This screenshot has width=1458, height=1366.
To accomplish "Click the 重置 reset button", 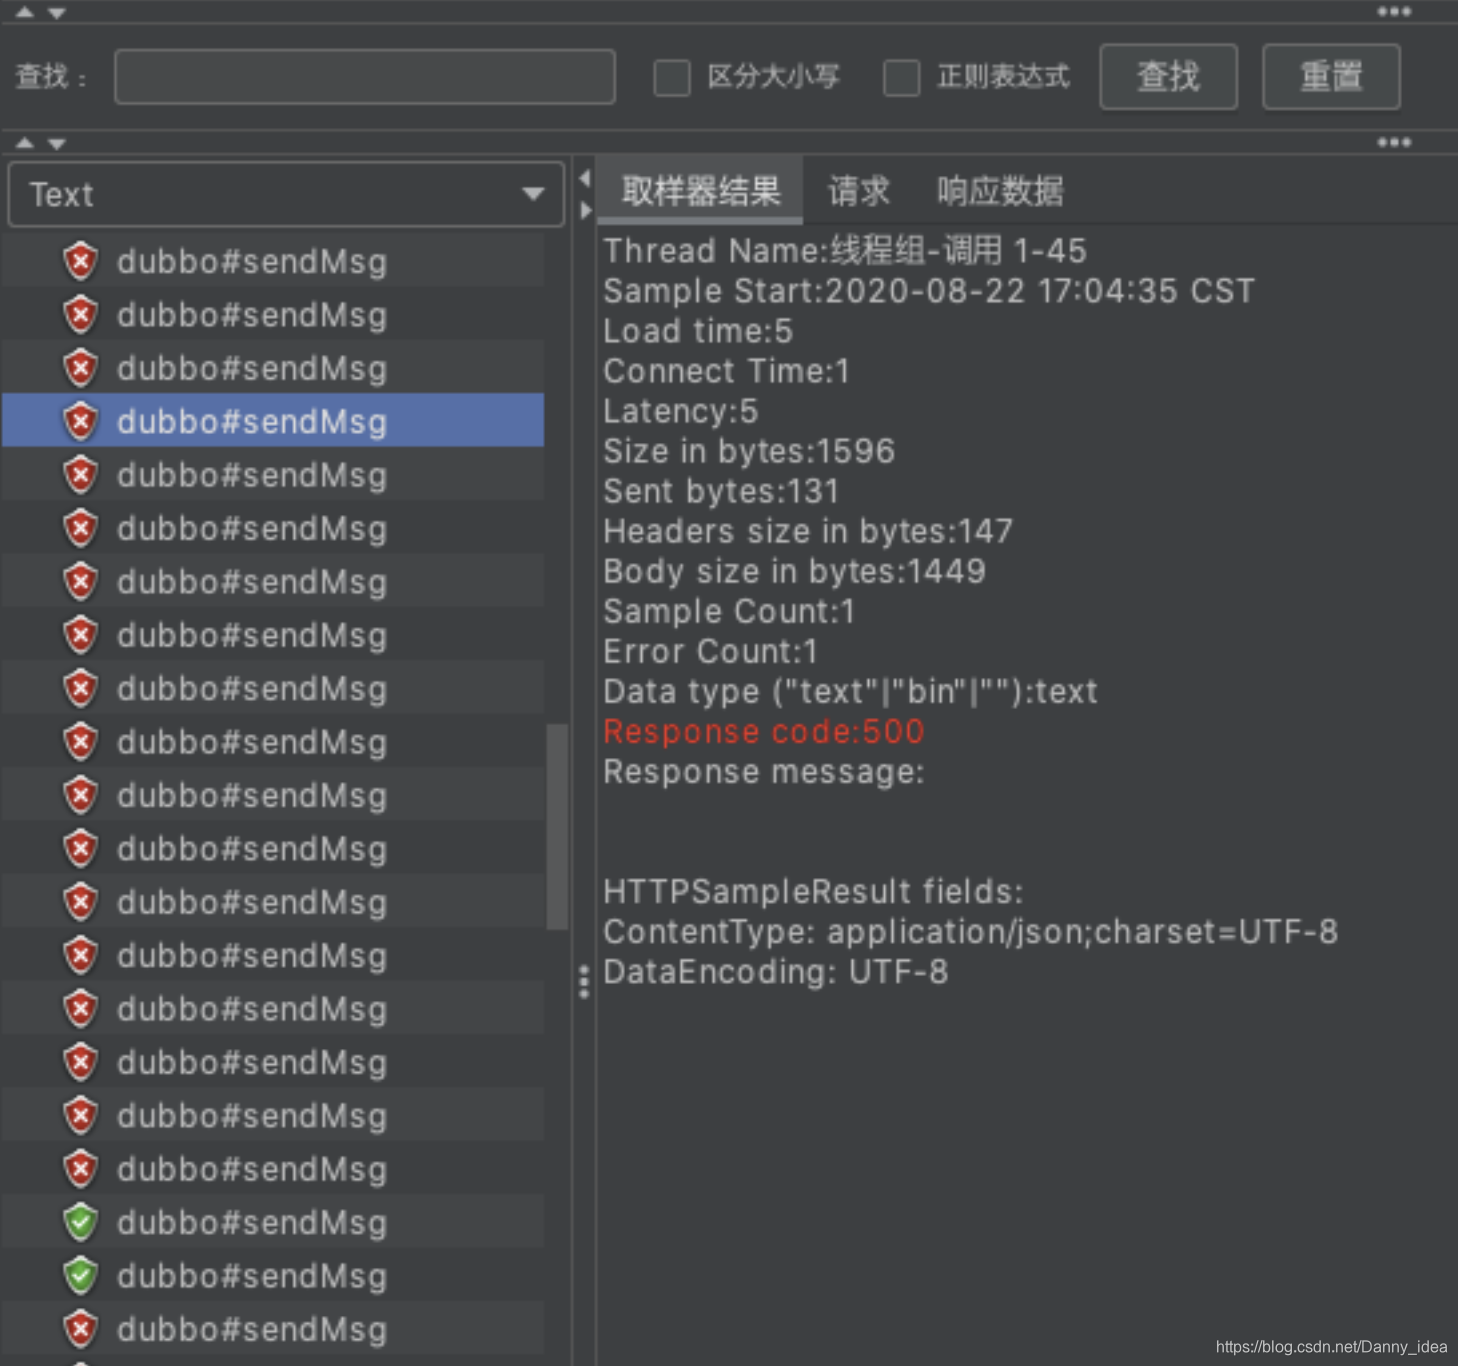I will coord(1331,77).
